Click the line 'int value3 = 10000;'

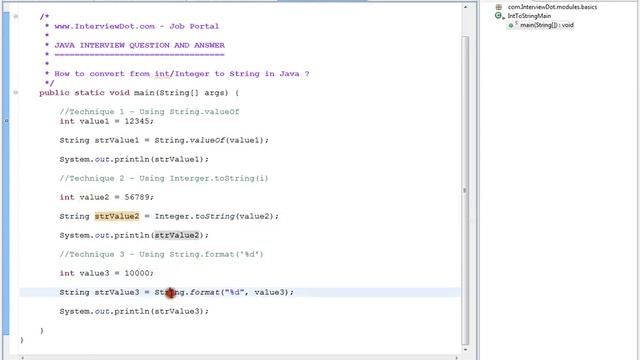107,273
